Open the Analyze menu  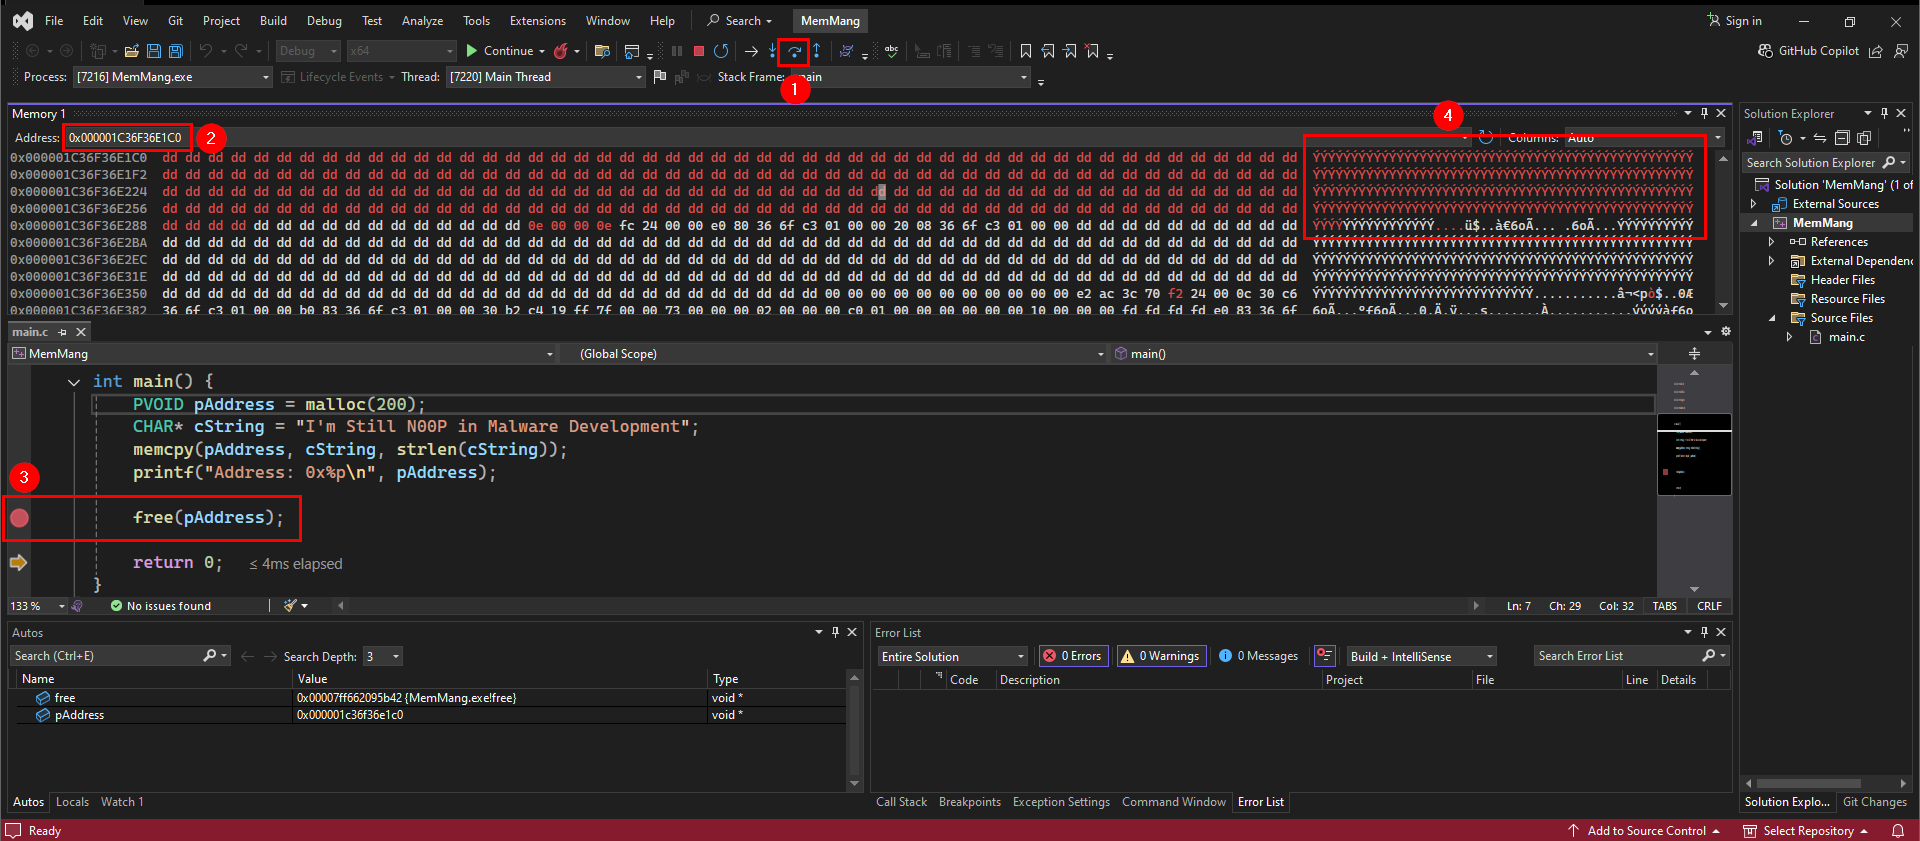click(x=422, y=21)
